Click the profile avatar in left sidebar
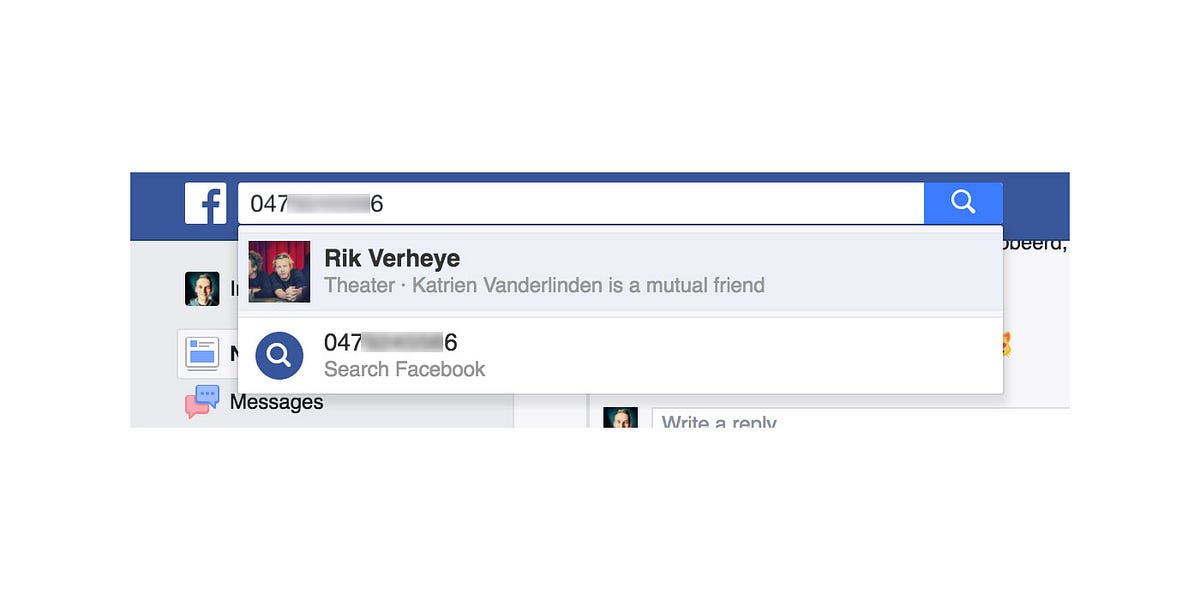Viewport: 1200px width, 600px height. tap(202, 289)
